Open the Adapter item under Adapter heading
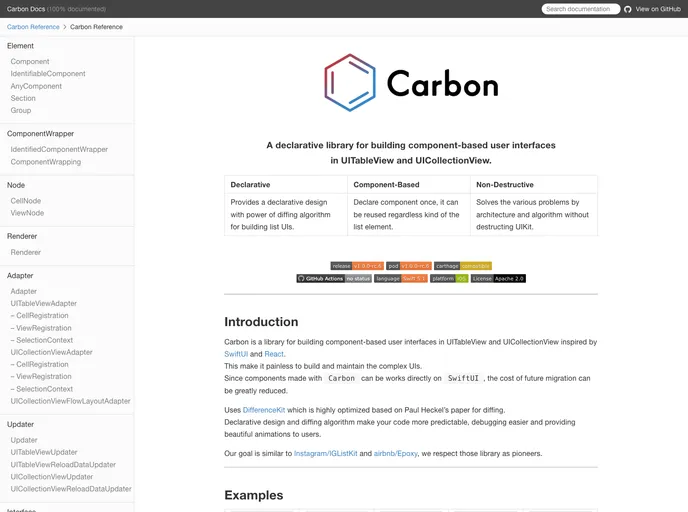 pos(24,291)
